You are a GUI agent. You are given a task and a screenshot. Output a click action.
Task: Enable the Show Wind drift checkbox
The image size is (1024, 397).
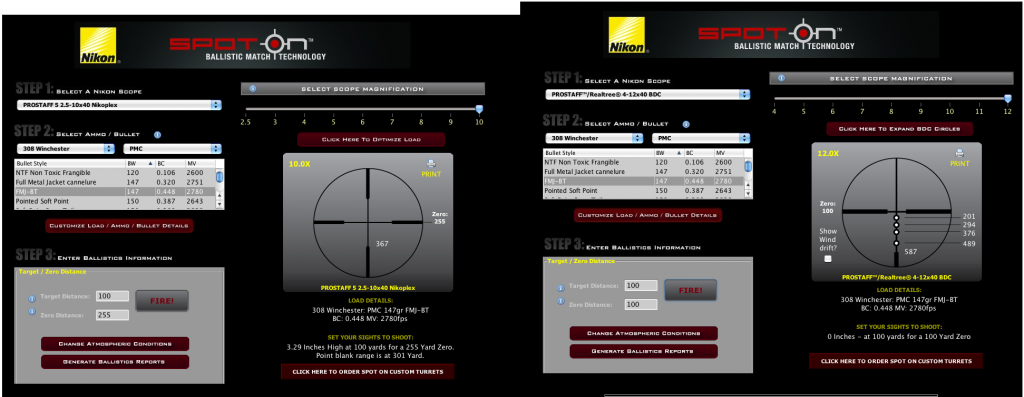point(828,259)
